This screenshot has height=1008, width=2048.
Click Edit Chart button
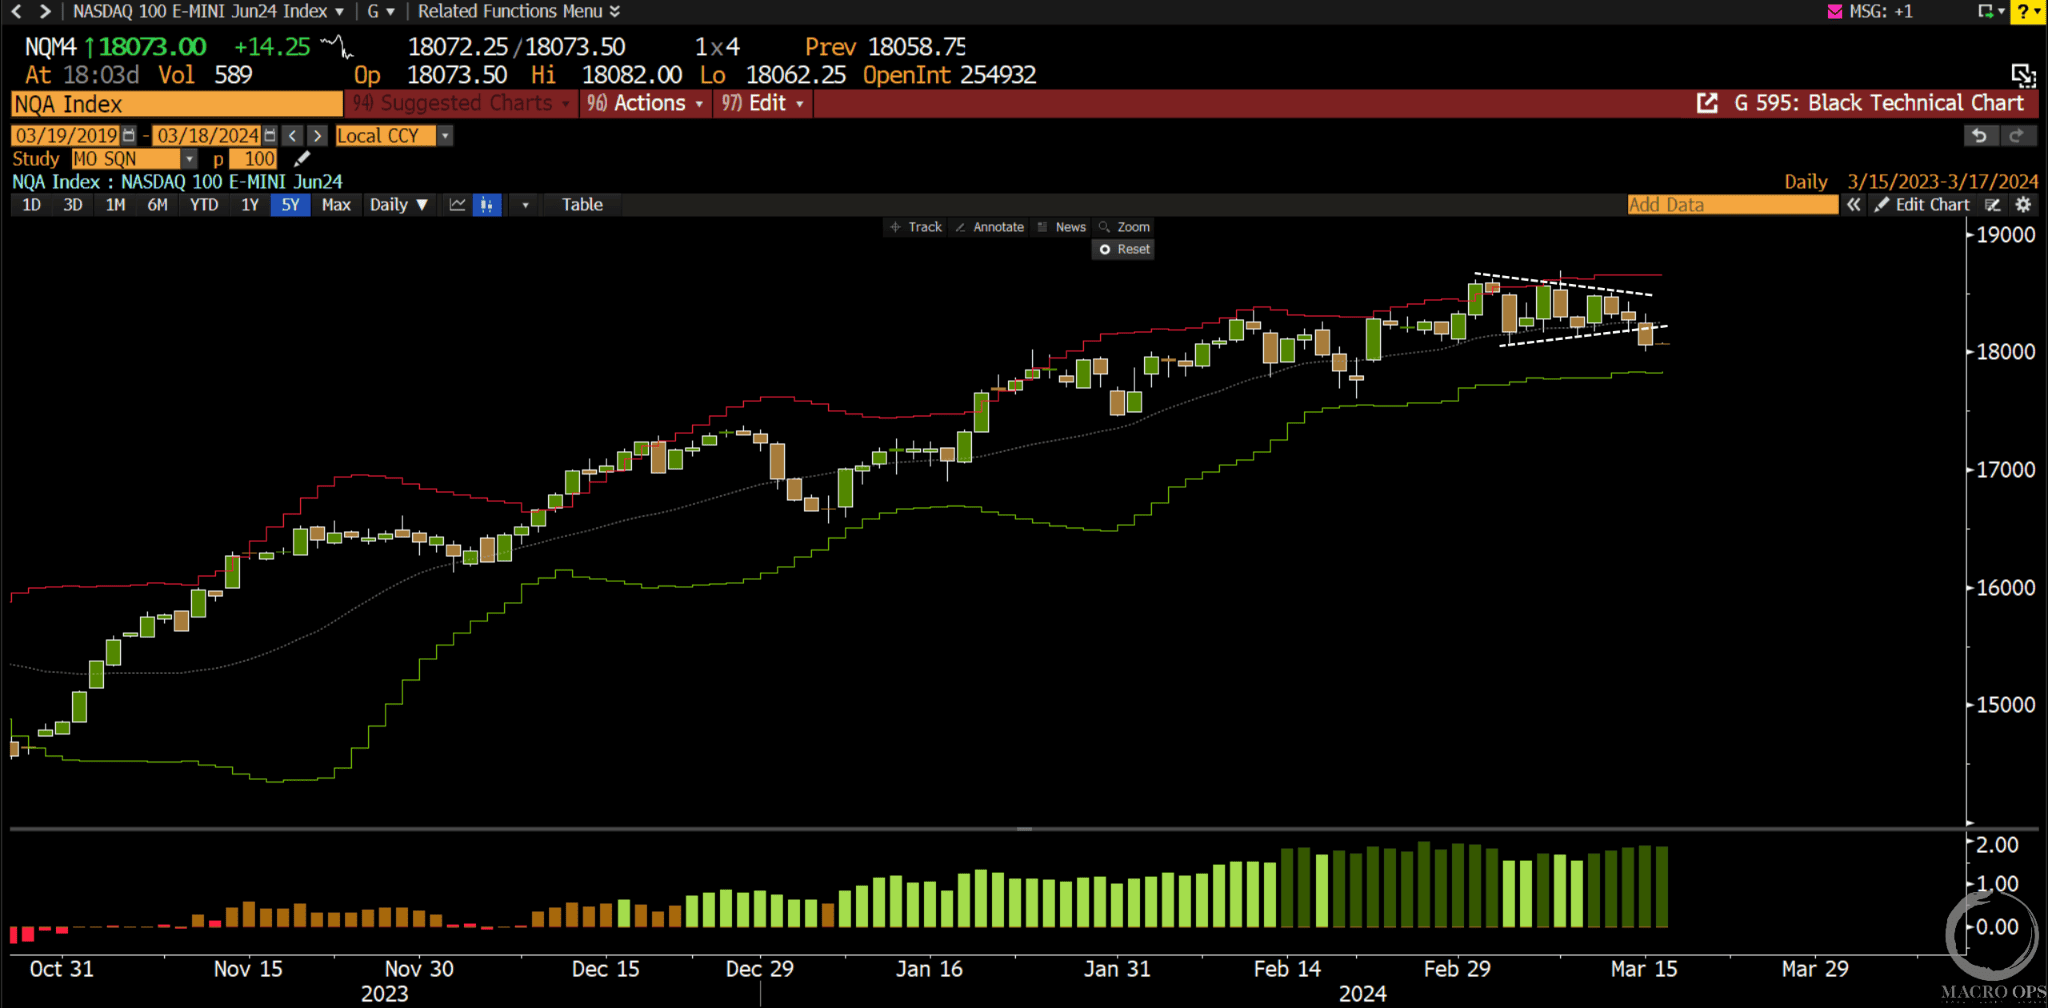click(1922, 204)
